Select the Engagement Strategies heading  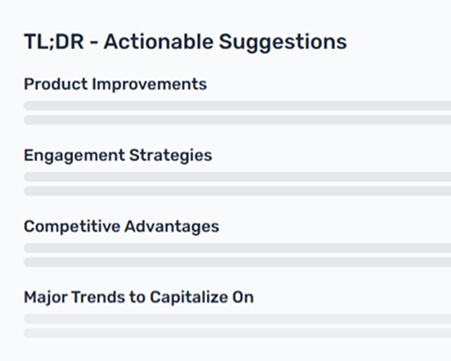[x=118, y=156]
